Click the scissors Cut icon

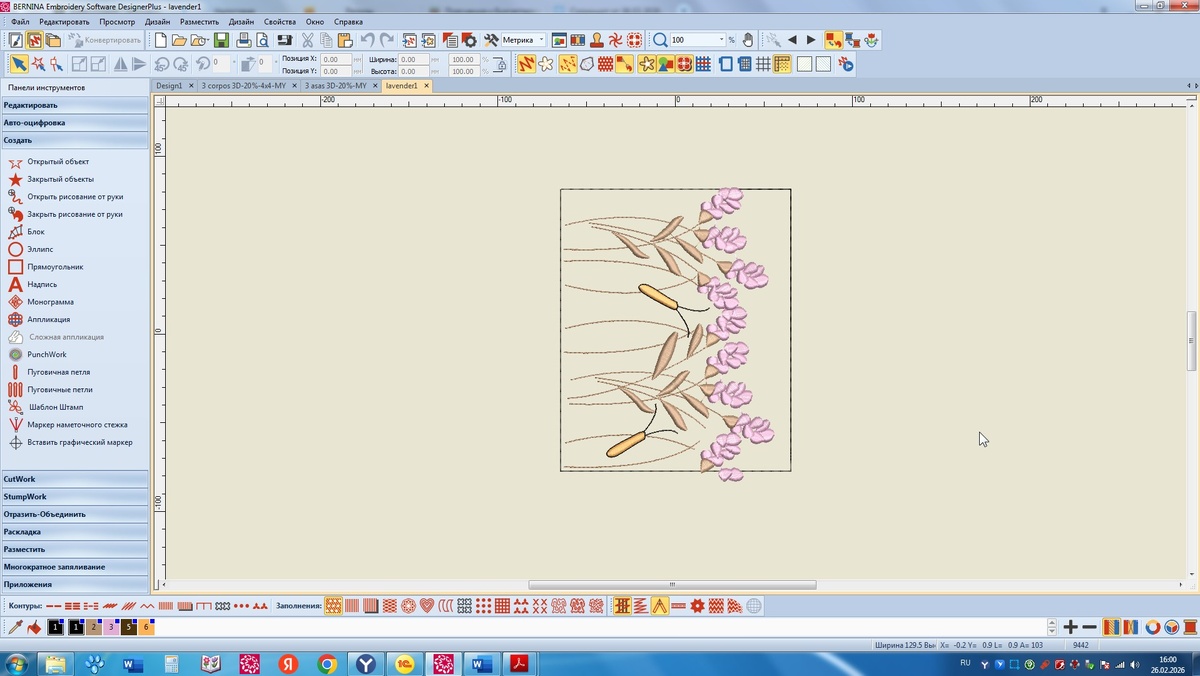tap(308, 40)
